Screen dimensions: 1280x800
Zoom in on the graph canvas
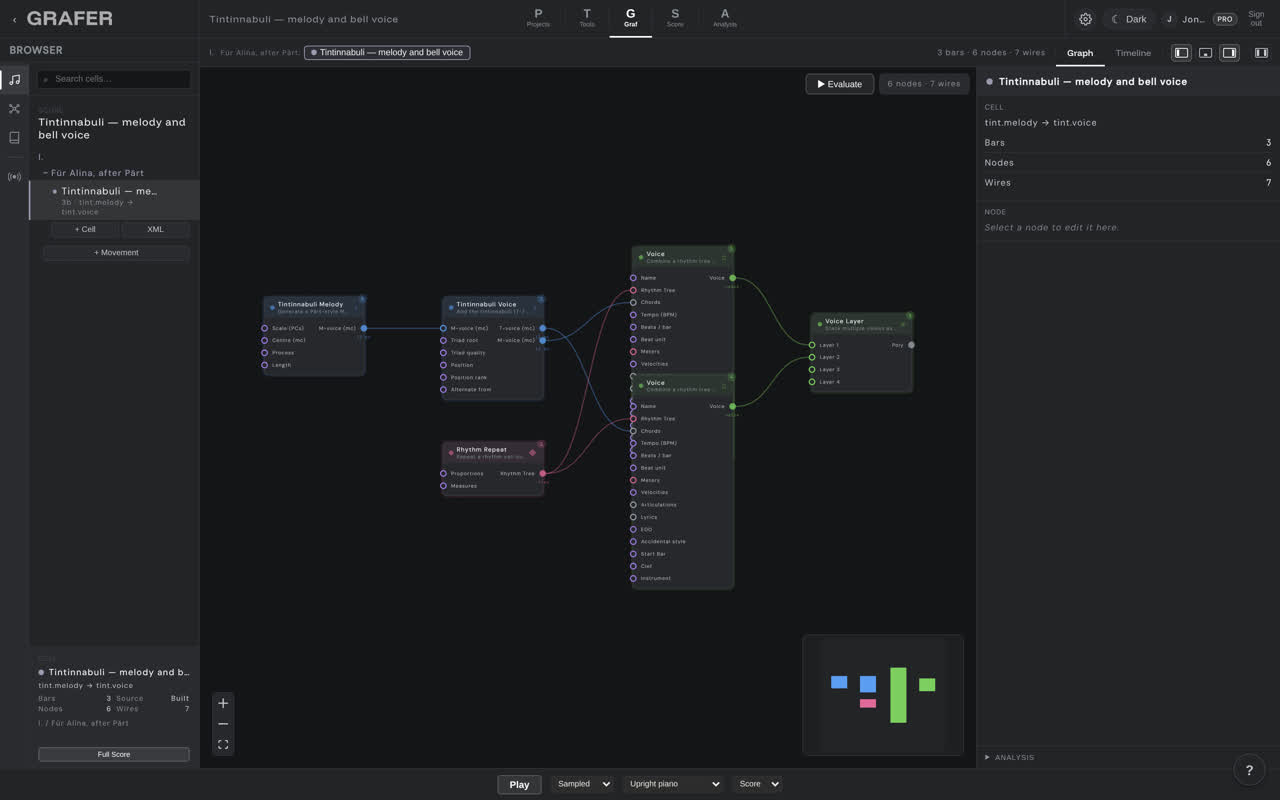coord(223,703)
